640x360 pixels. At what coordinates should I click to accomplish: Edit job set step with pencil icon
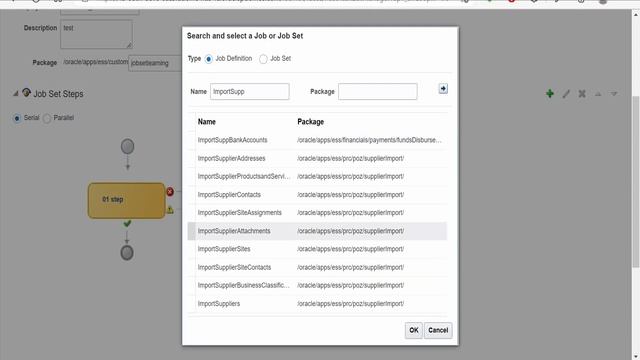point(566,94)
